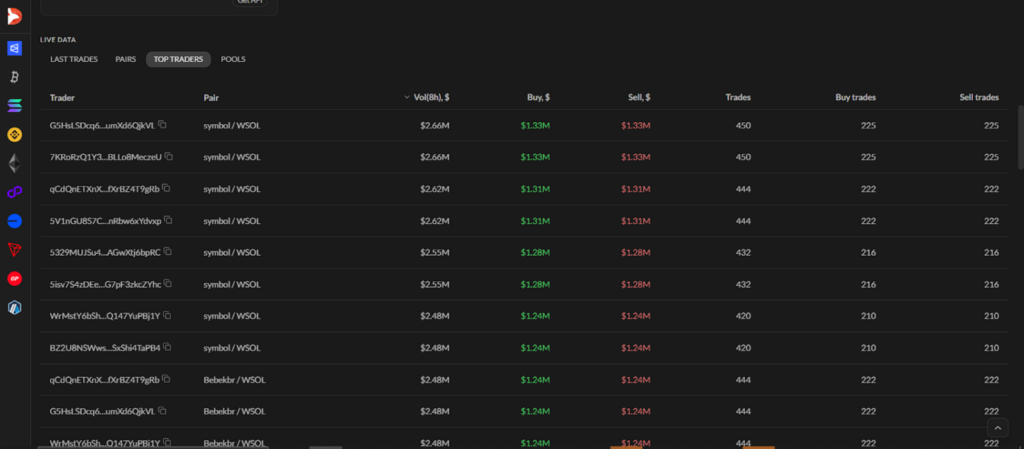The image size is (1024, 449).
Task: Click 450 trades in 7KRoRzQ1Y3 row
Action: 743,157
